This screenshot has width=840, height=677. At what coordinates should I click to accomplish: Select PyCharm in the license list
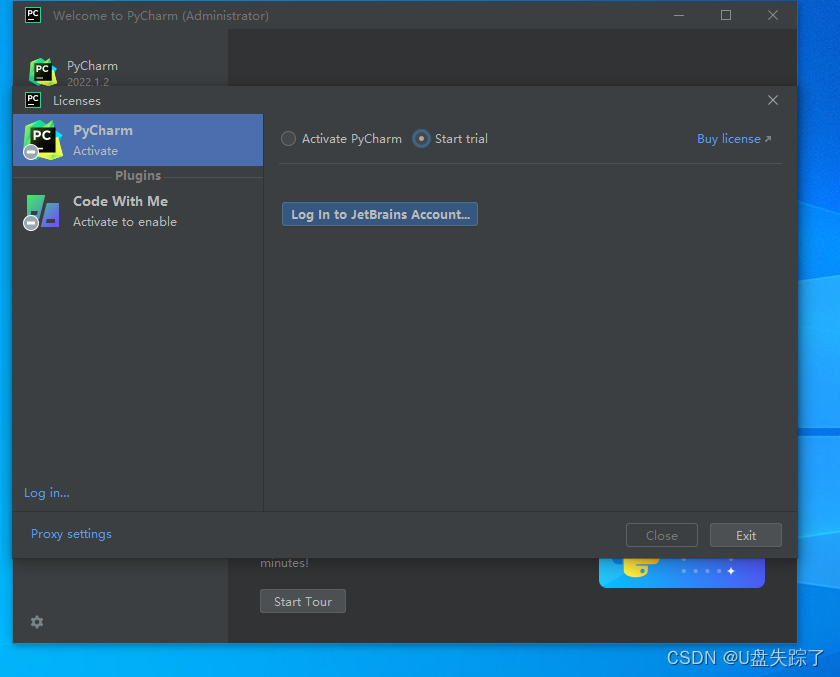coord(138,140)
